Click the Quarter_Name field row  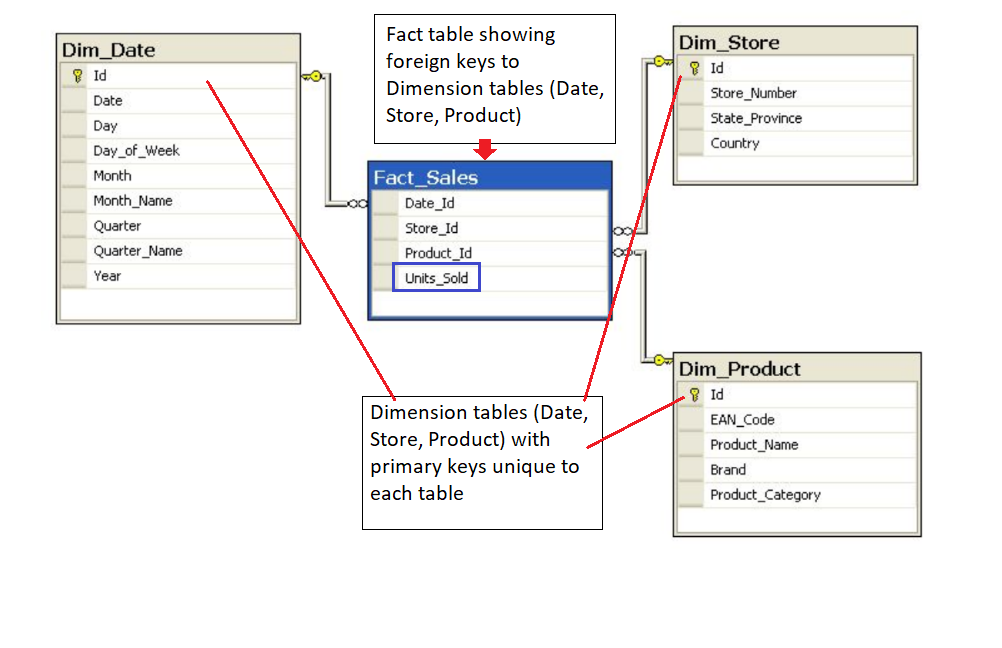coord(138,251)
